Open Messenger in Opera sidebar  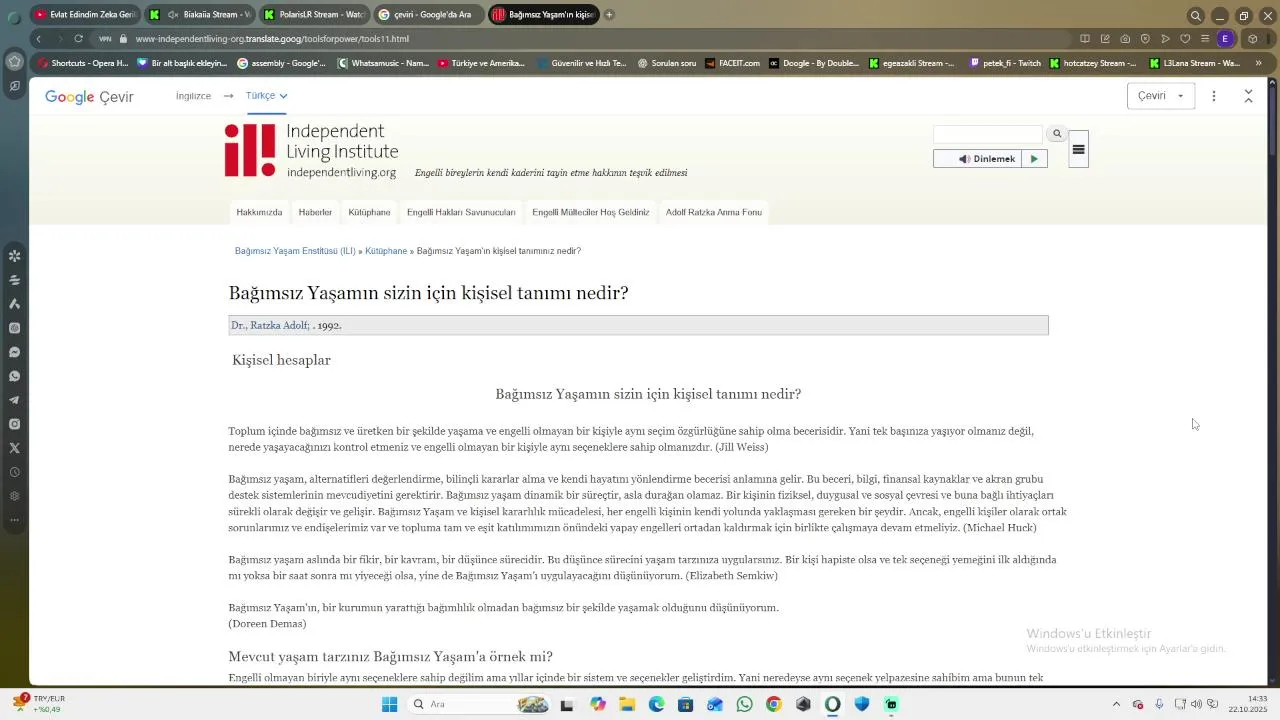tap(14, 352)
